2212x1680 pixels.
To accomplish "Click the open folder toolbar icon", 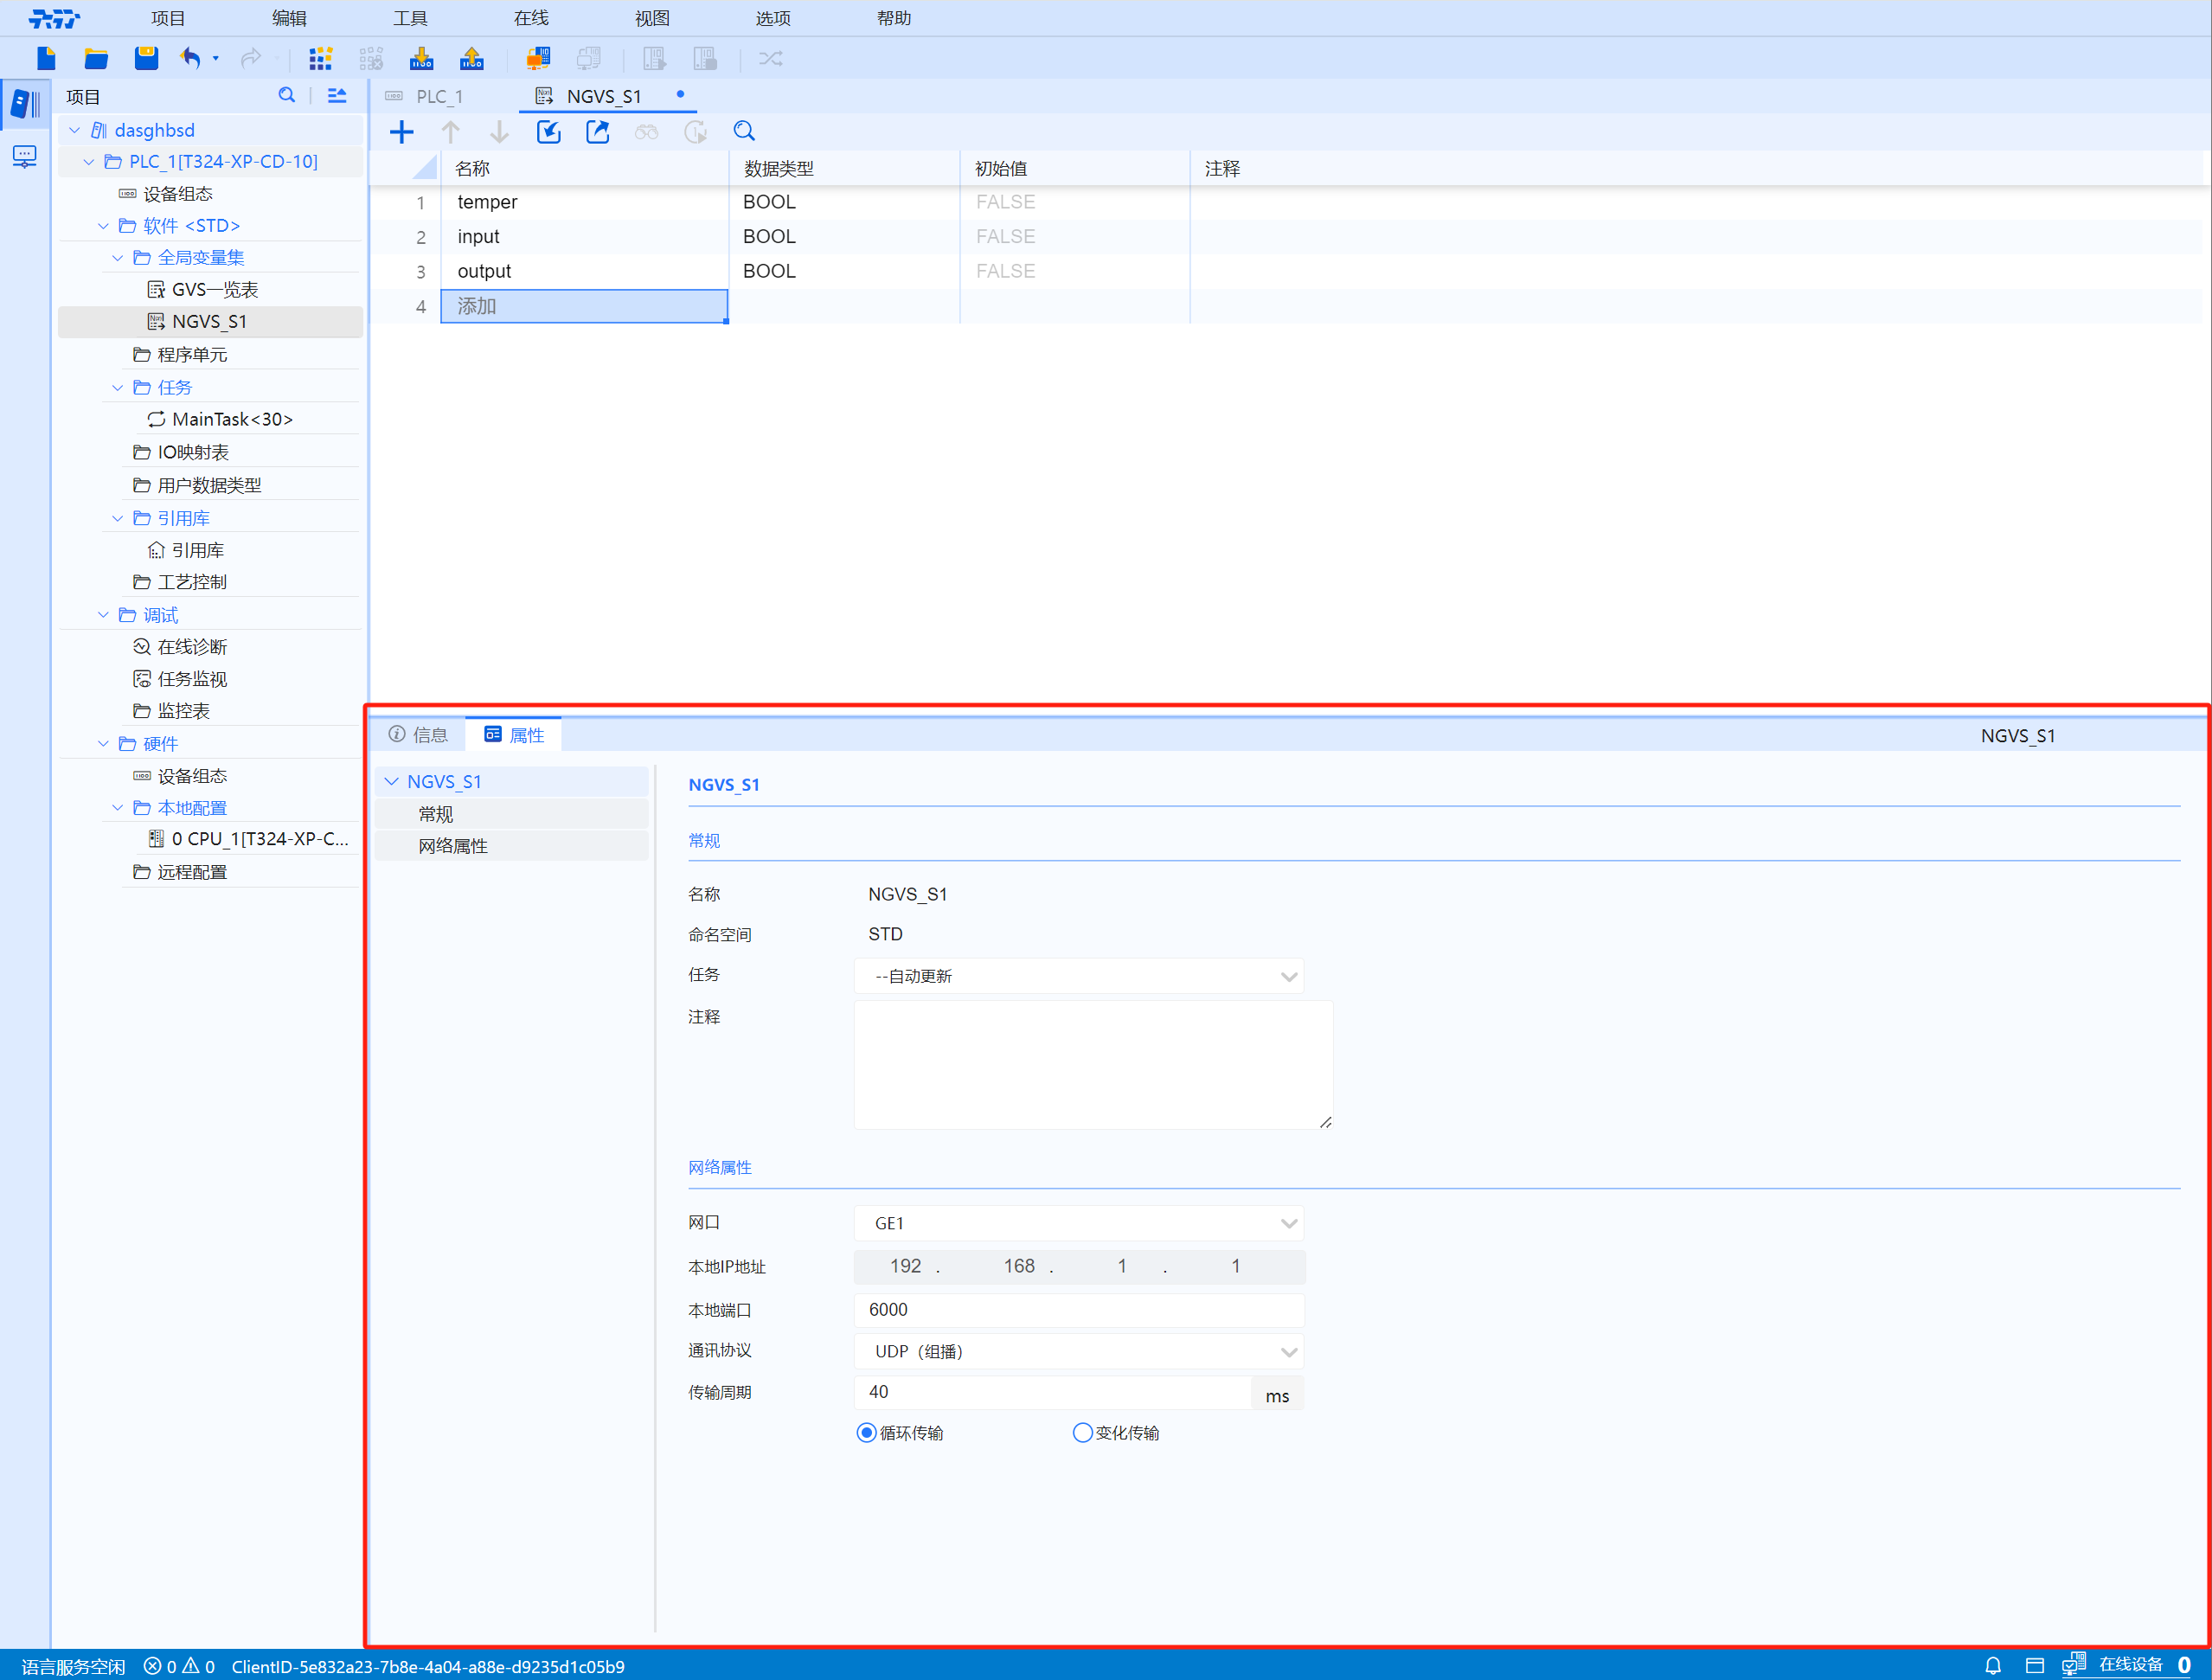I will [96, 58].
